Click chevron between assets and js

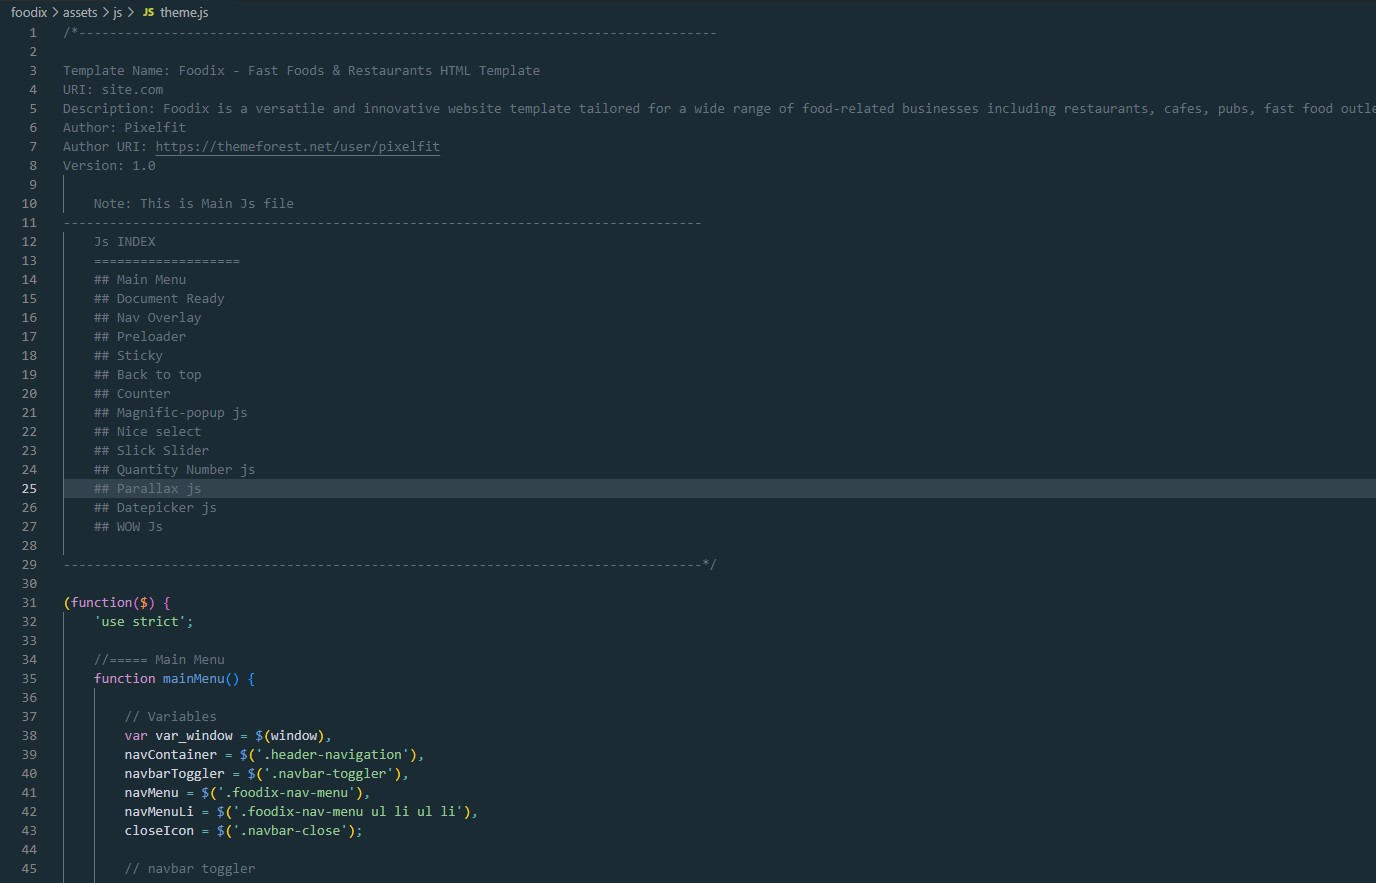(105, 13)
